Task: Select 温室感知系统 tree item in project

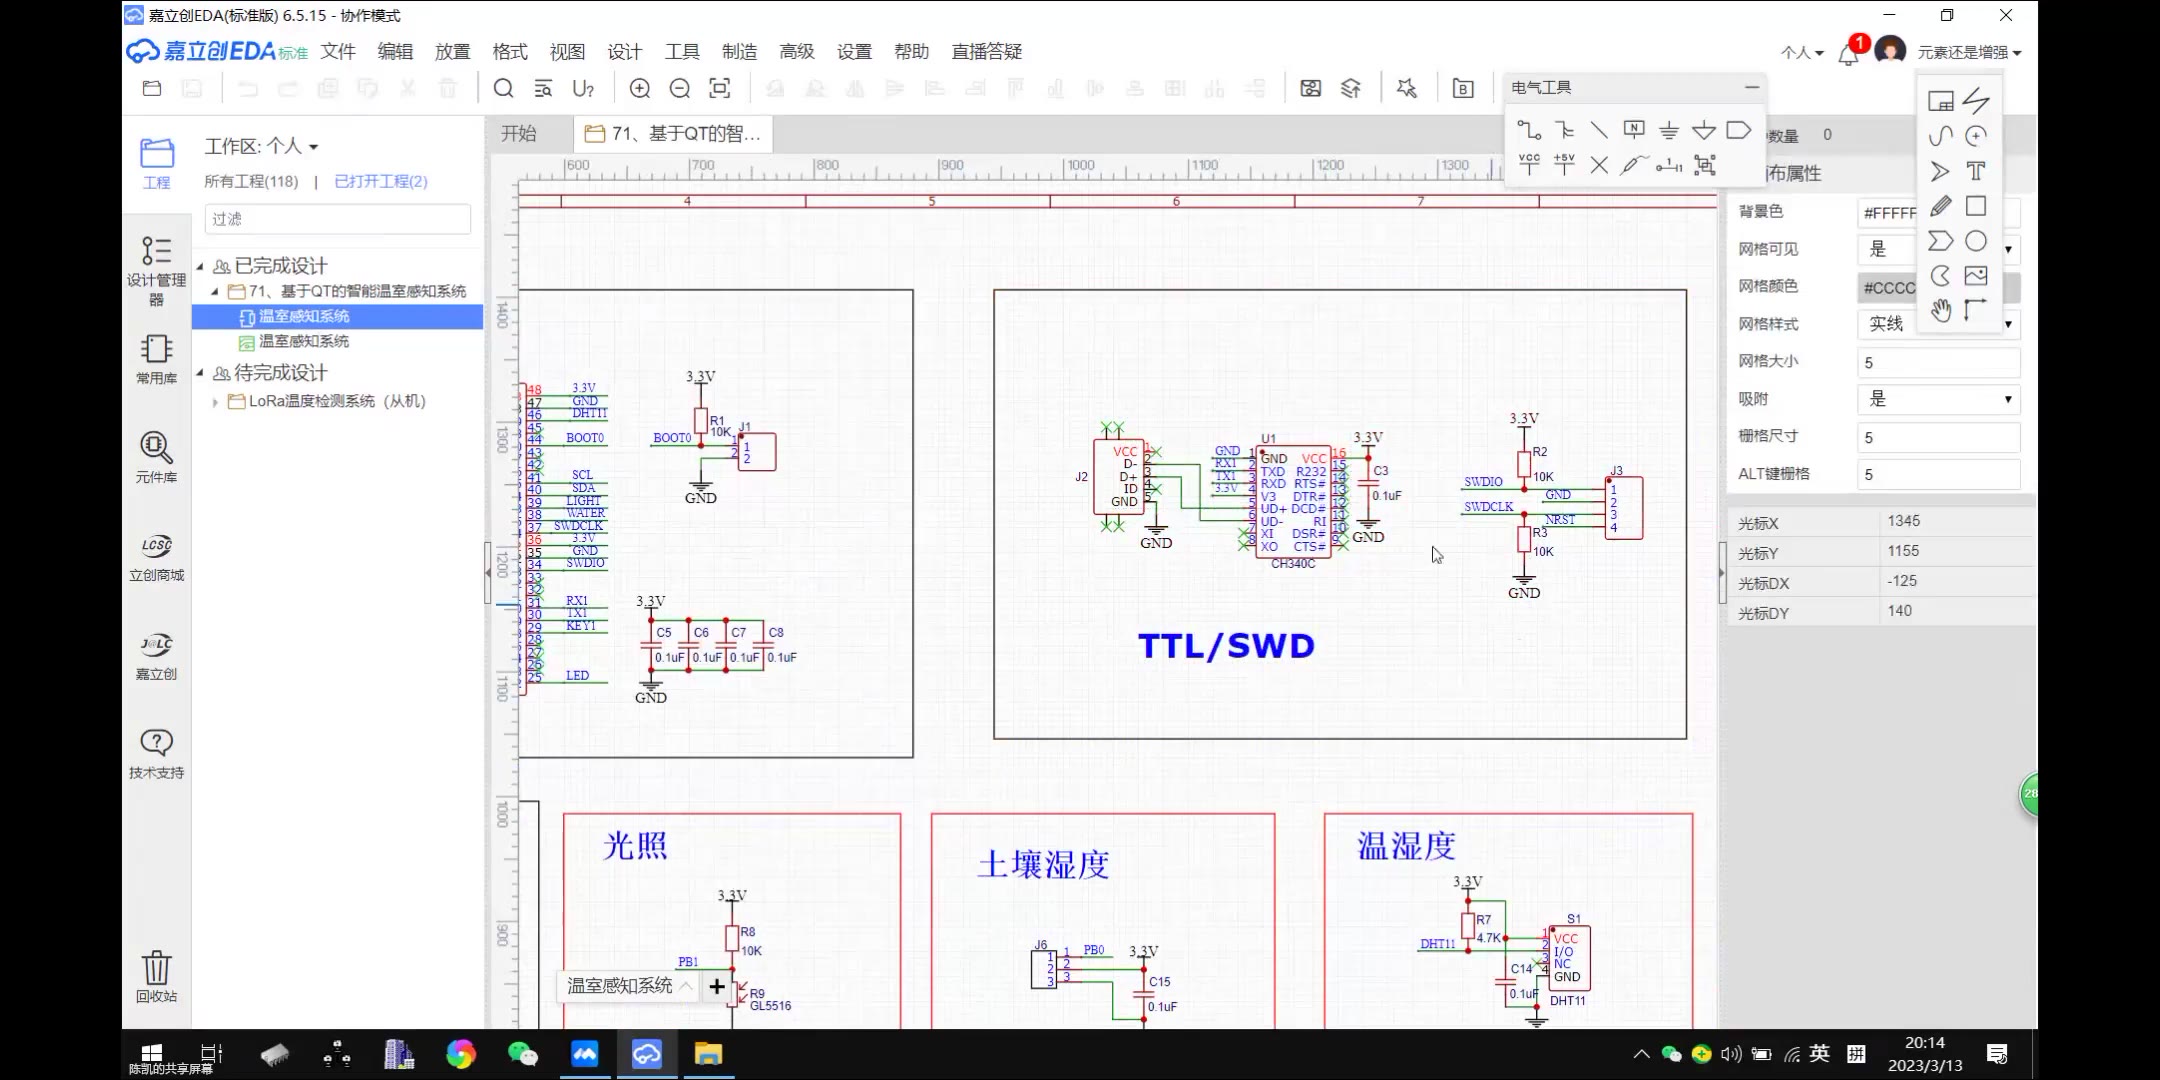Action: pos(304,315)
